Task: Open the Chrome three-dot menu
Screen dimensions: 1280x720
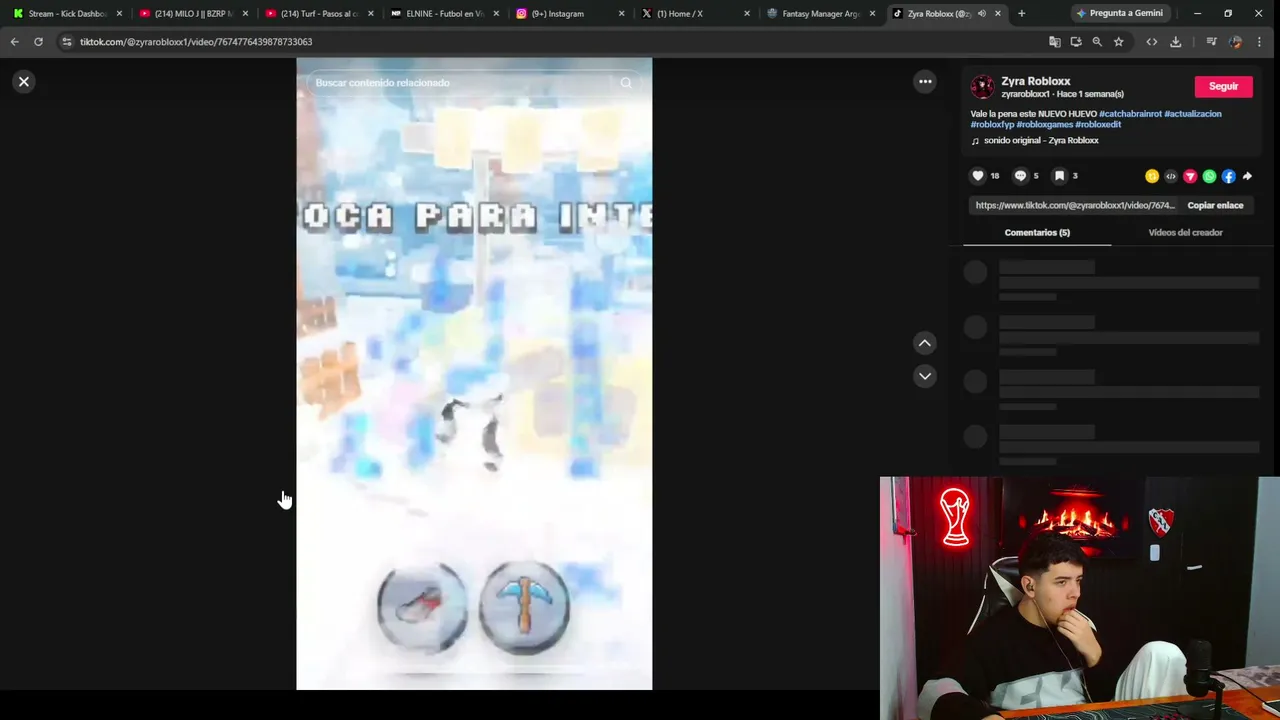Action: click(x=1259, y=42)
